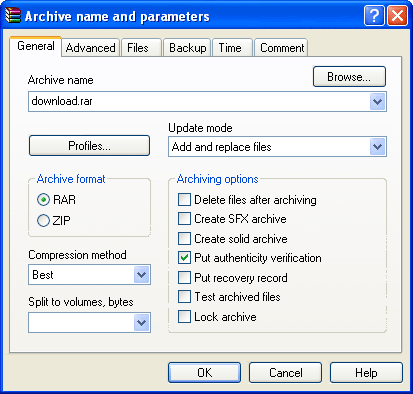Switch to the Advanced tab
The image size is (413, 394).
[x=90, y=48]
